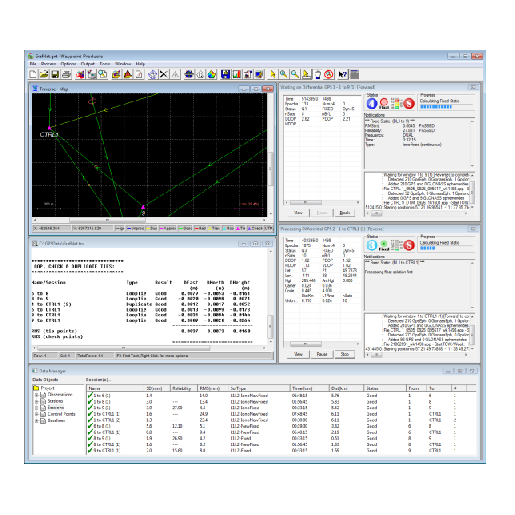
Task: Expand the Stations node in Data Objects
Action: [36, 401]
